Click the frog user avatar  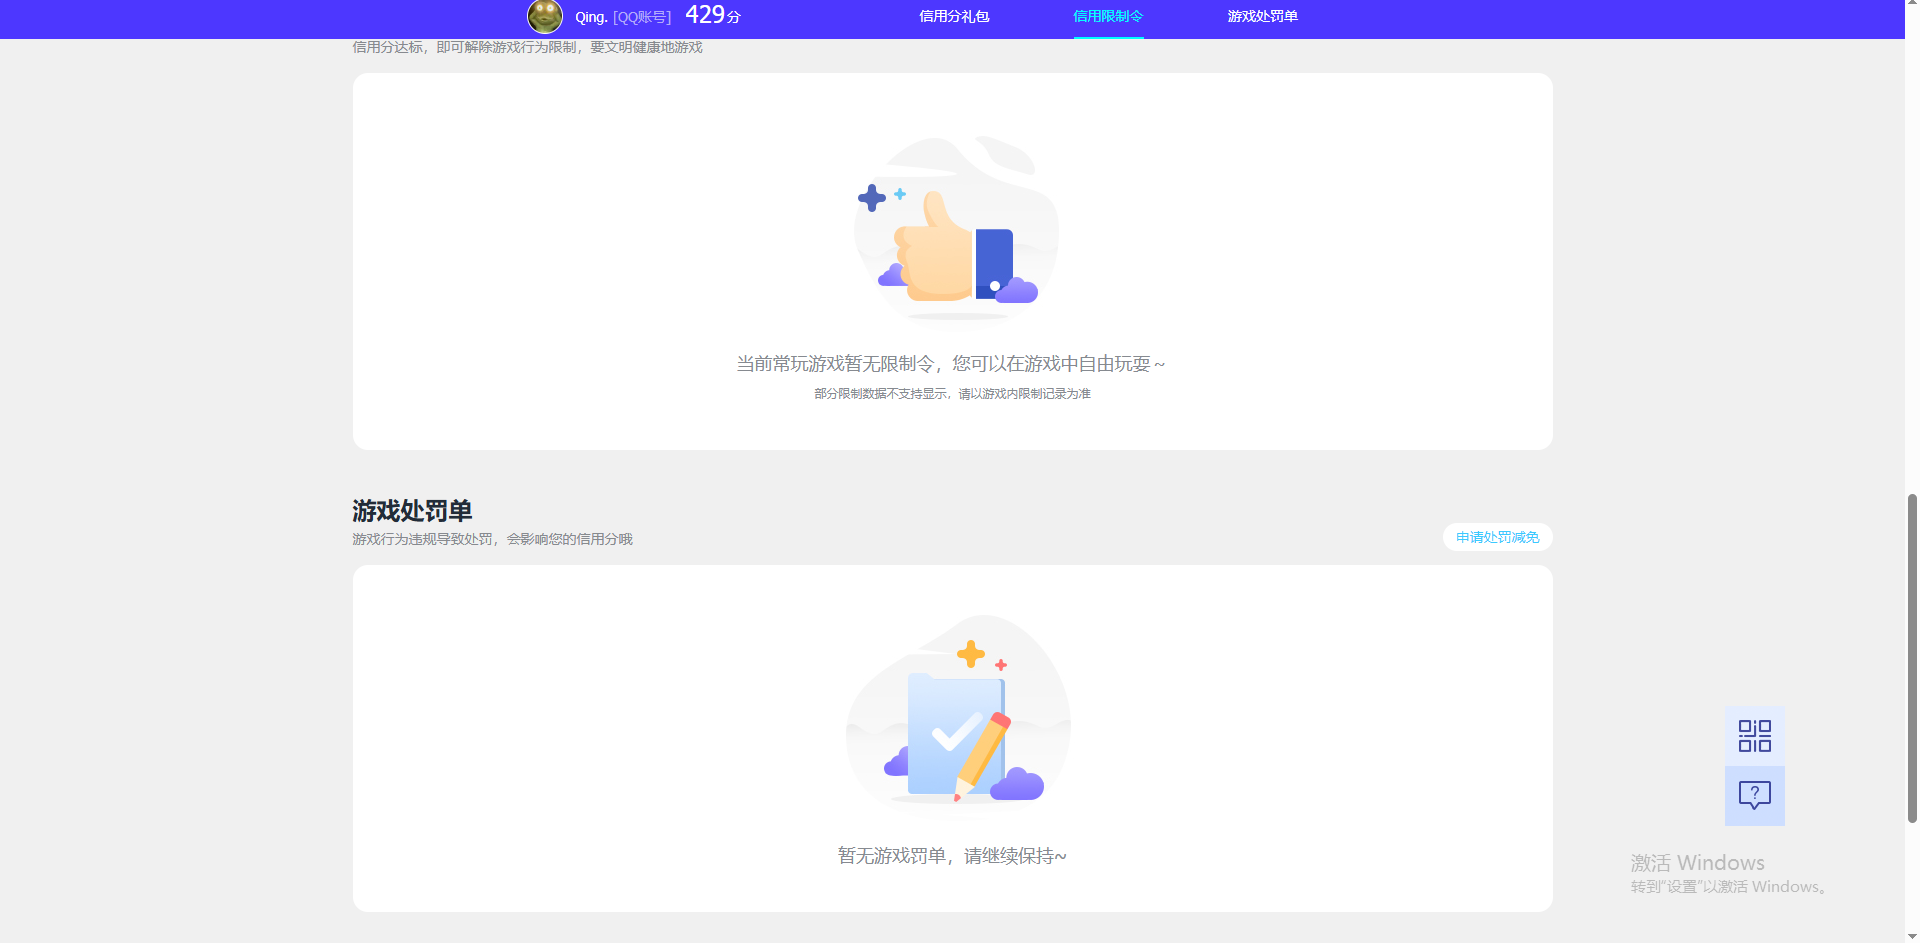(x=545, y=16)
